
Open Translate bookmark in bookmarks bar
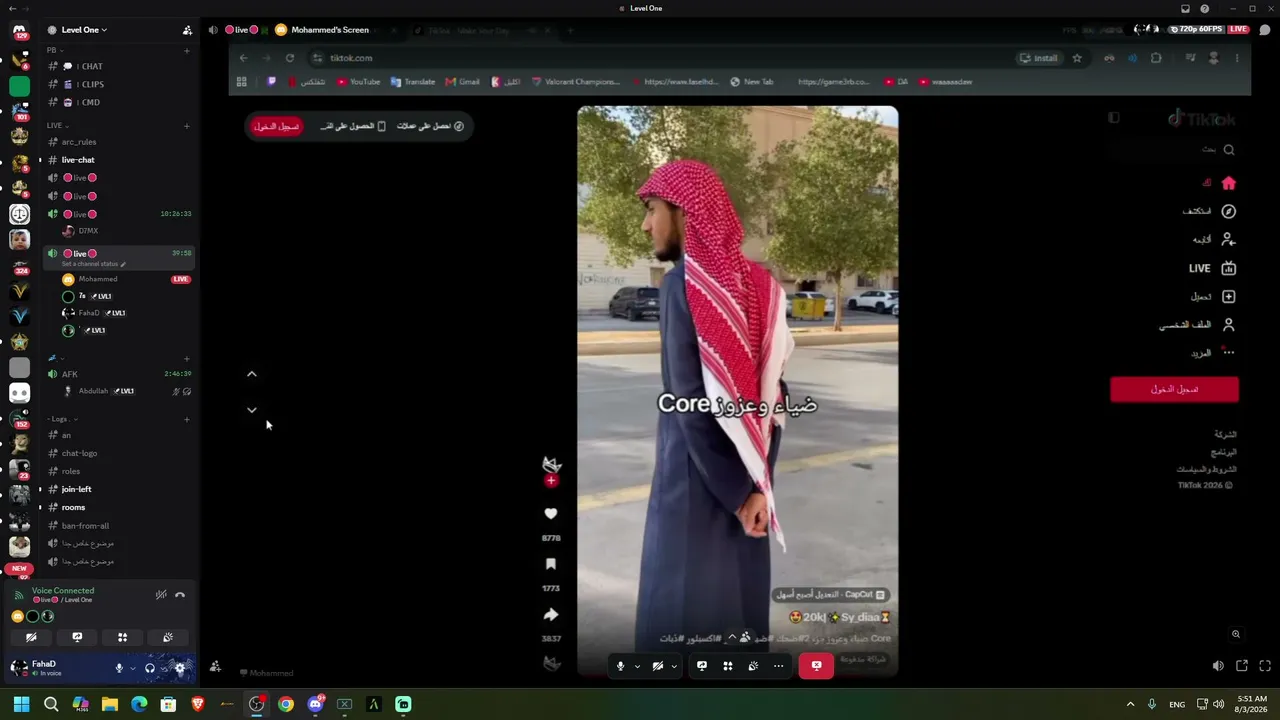click(413, 82)
